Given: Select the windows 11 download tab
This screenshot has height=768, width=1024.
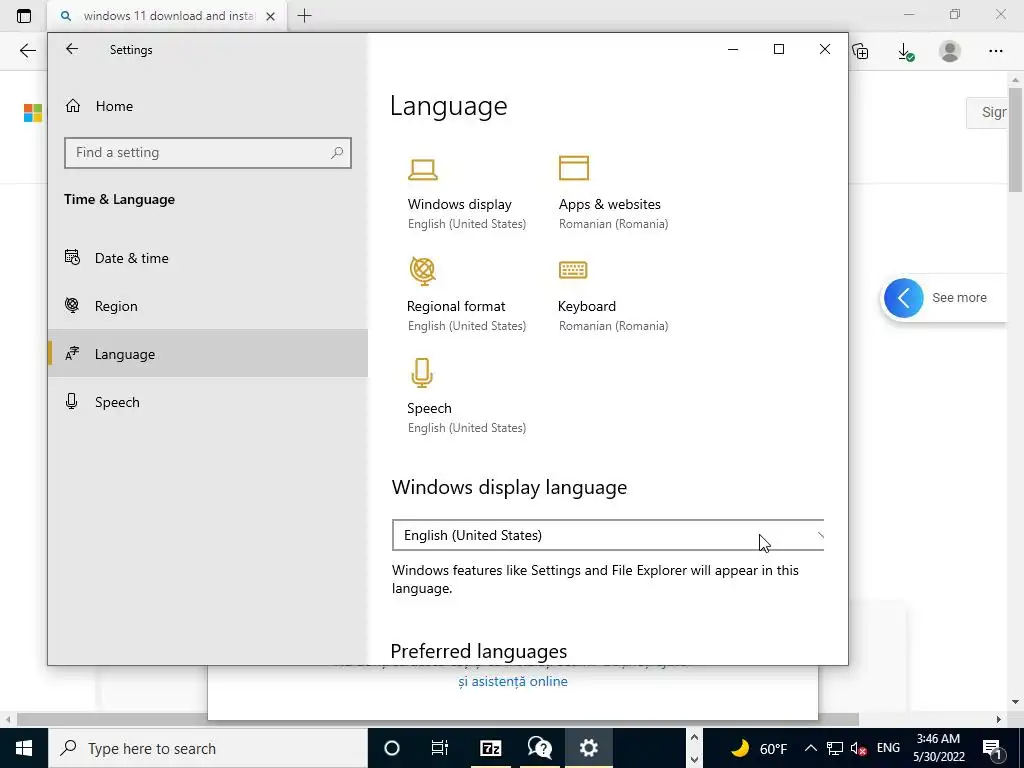Looking at the screenshot, I should click(x=167, y=16).
